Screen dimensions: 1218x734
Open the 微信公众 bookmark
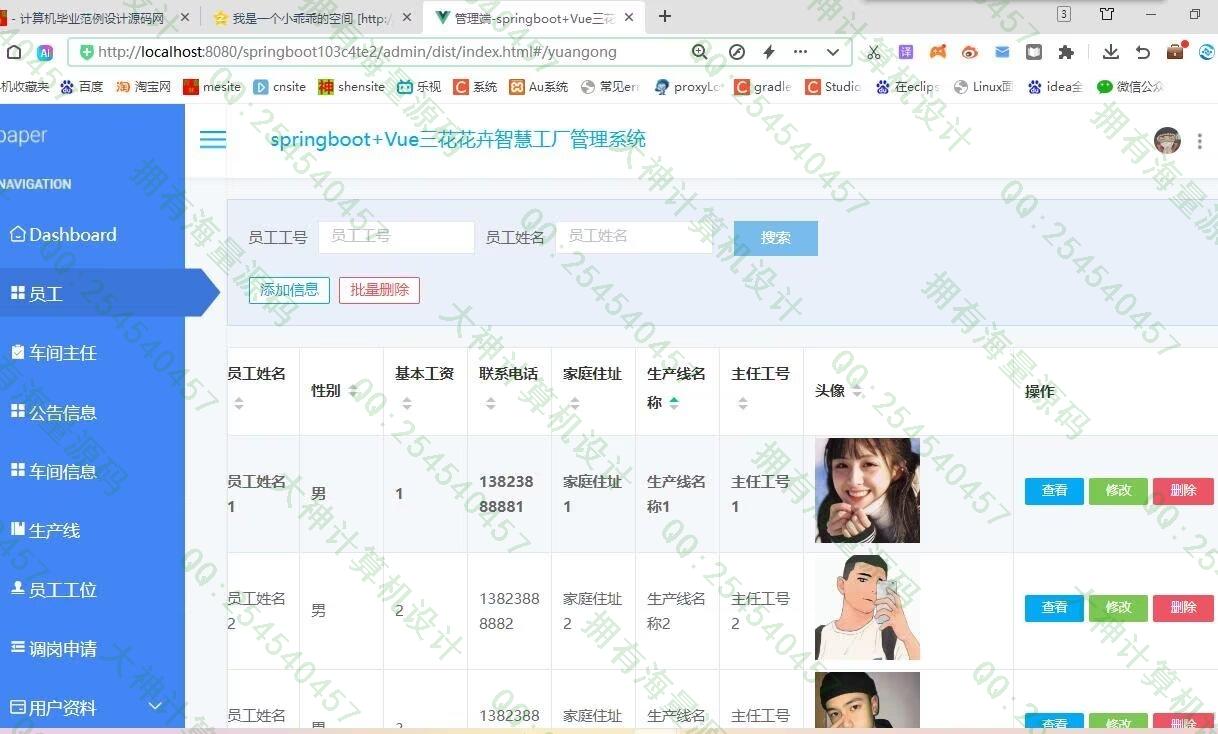1130,87
